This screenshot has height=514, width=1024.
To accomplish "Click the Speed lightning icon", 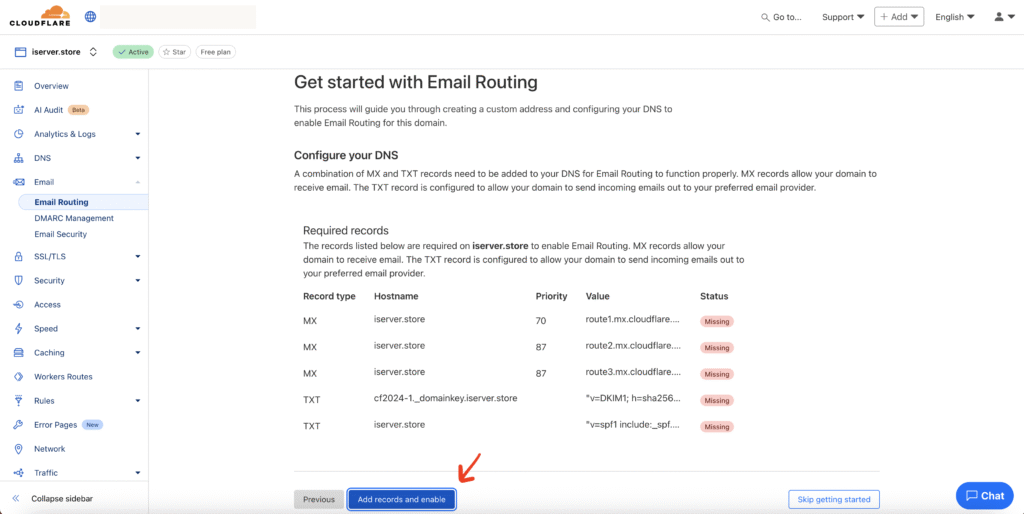I will click(x=19, y=329).
